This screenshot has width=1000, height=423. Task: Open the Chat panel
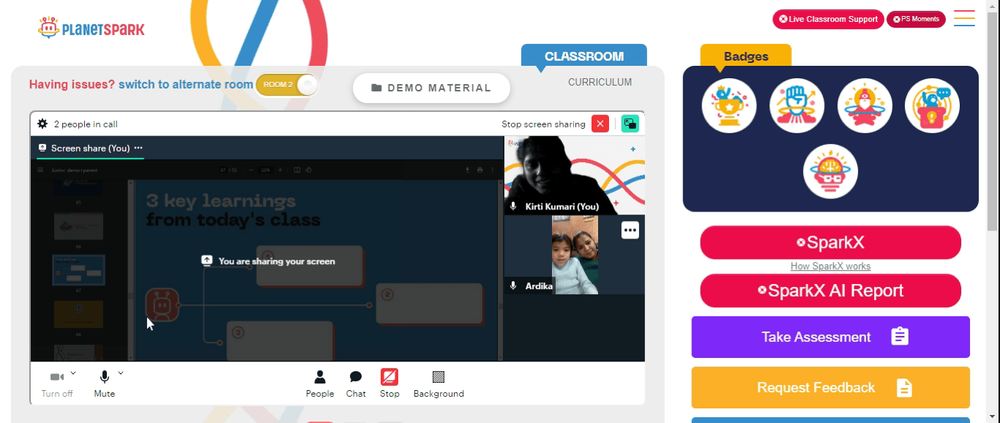click(356, 383)
